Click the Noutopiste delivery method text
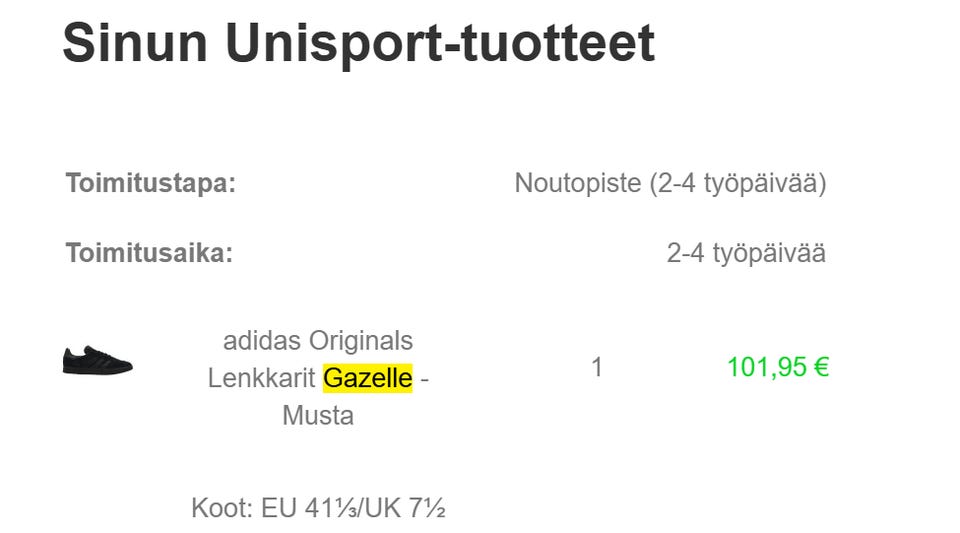The width and height of the screenshot is (960, 533). point(577,184)
